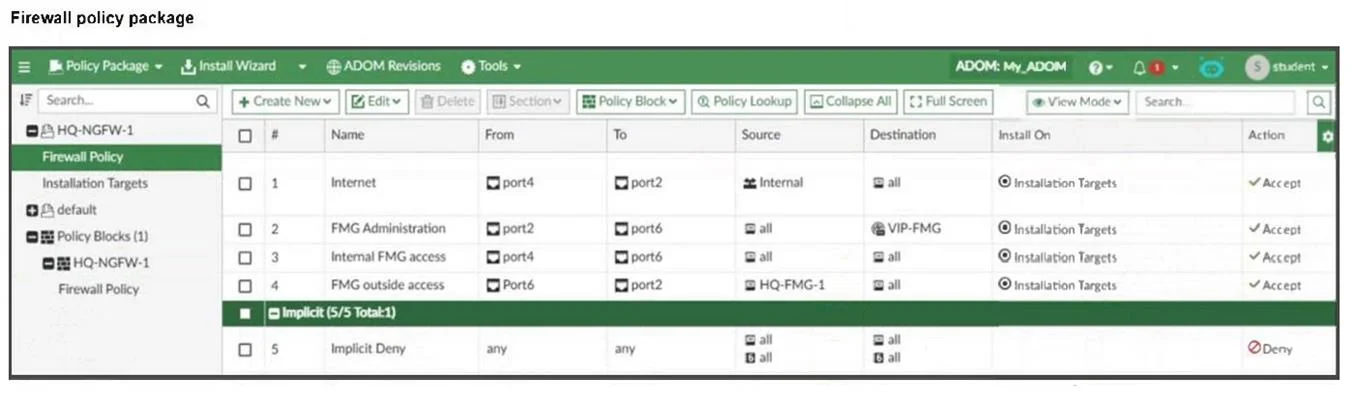Click Accept action in FMG Administration row

[1275, 229]
